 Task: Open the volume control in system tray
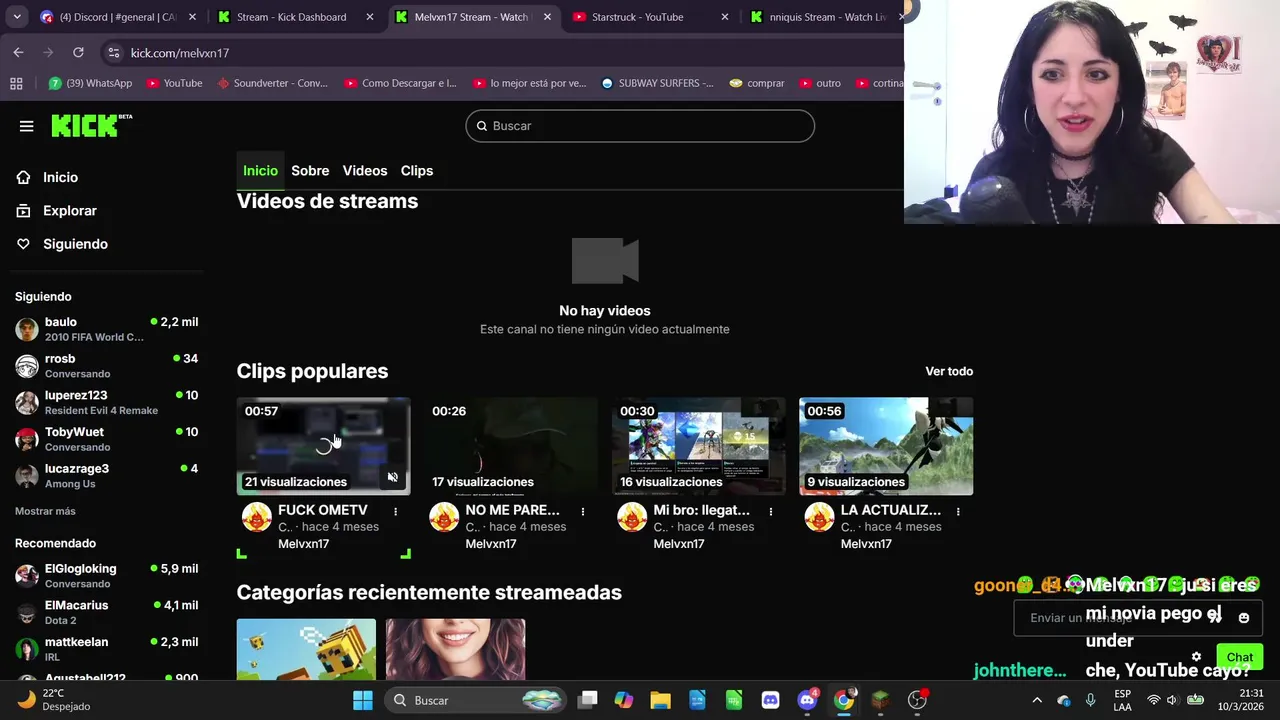pos(1174,700)
